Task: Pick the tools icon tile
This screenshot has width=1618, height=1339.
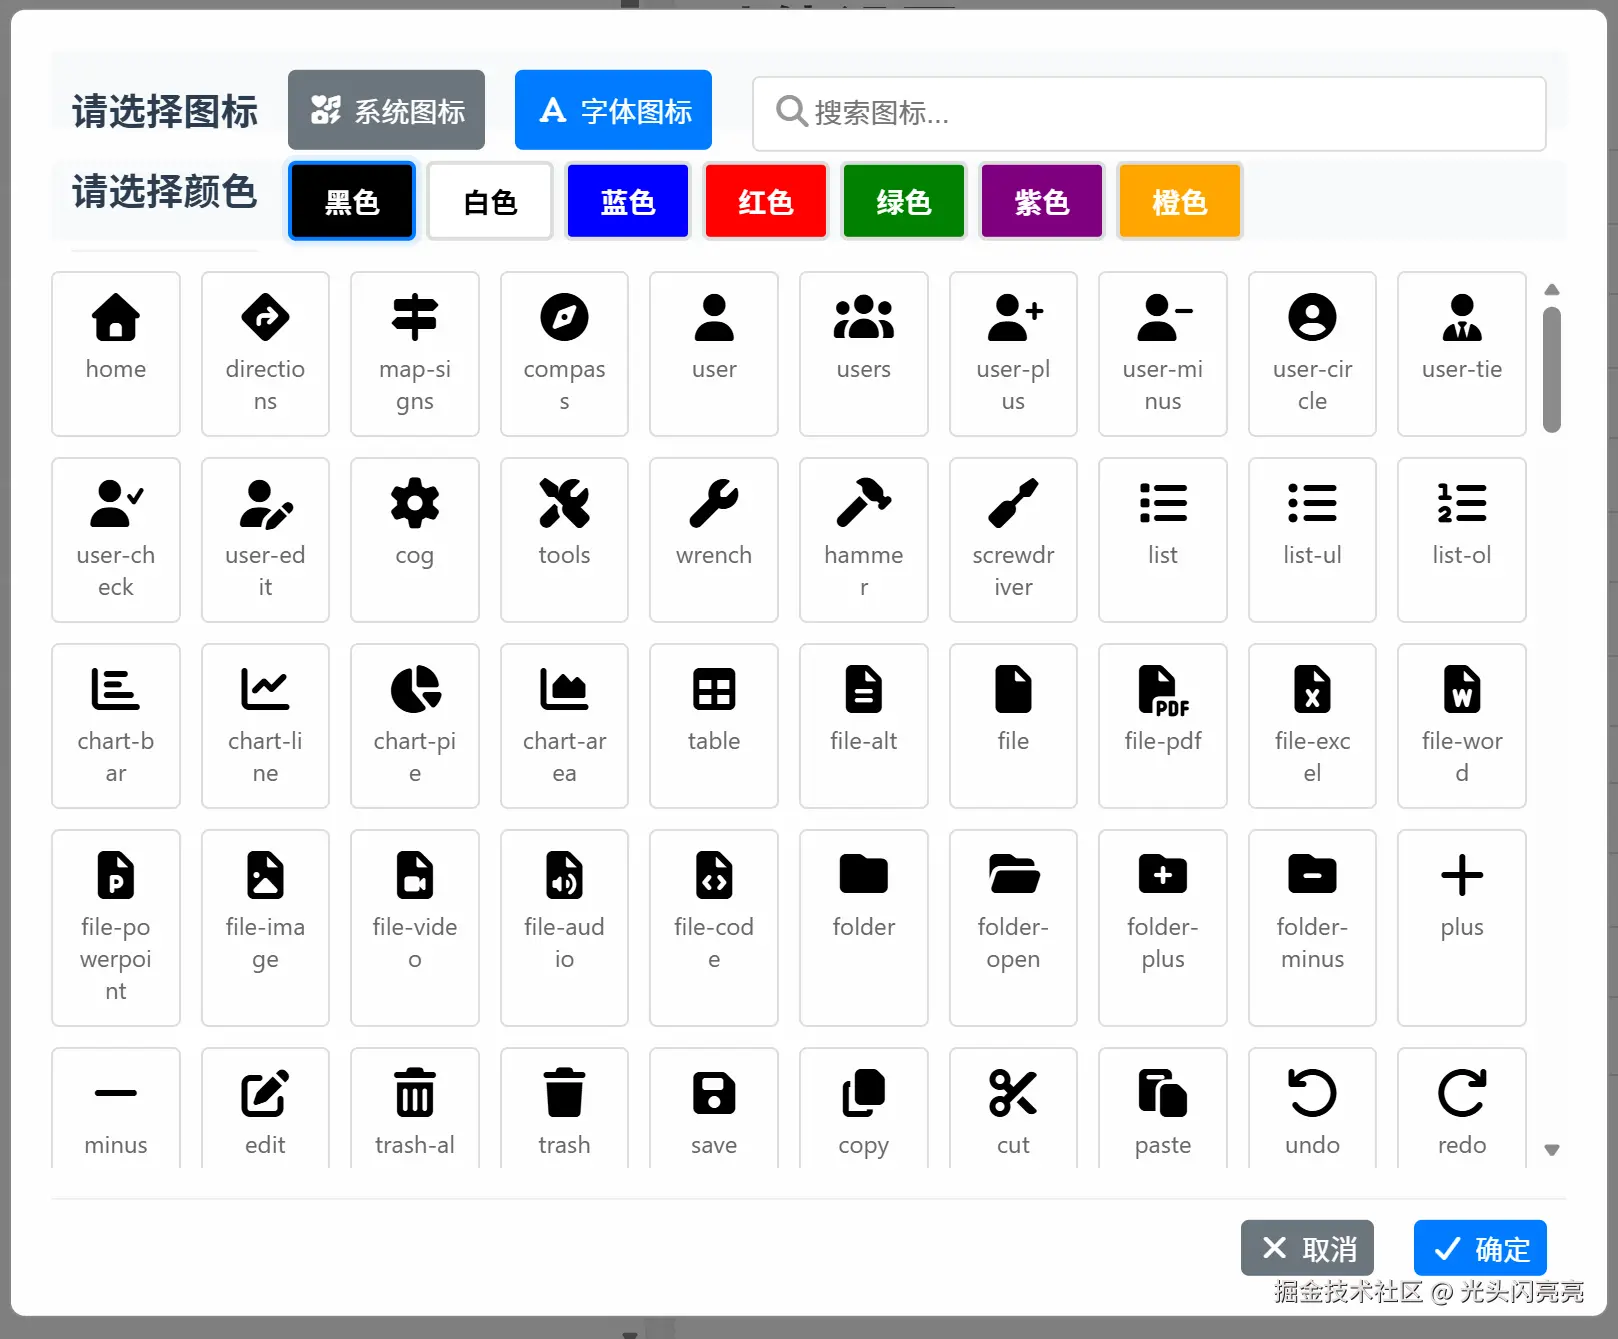Action: [564, 539]
